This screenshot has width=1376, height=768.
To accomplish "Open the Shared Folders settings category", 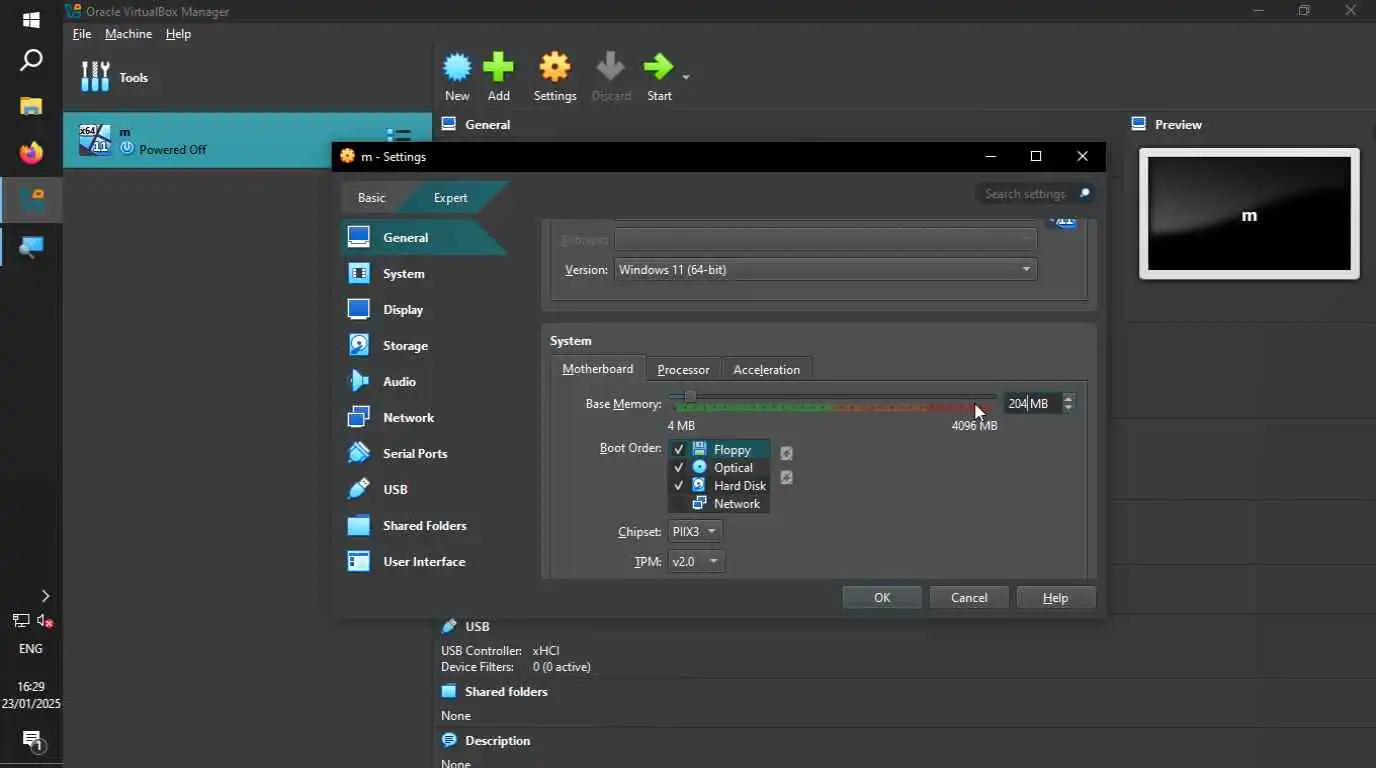I will (424, 525).
